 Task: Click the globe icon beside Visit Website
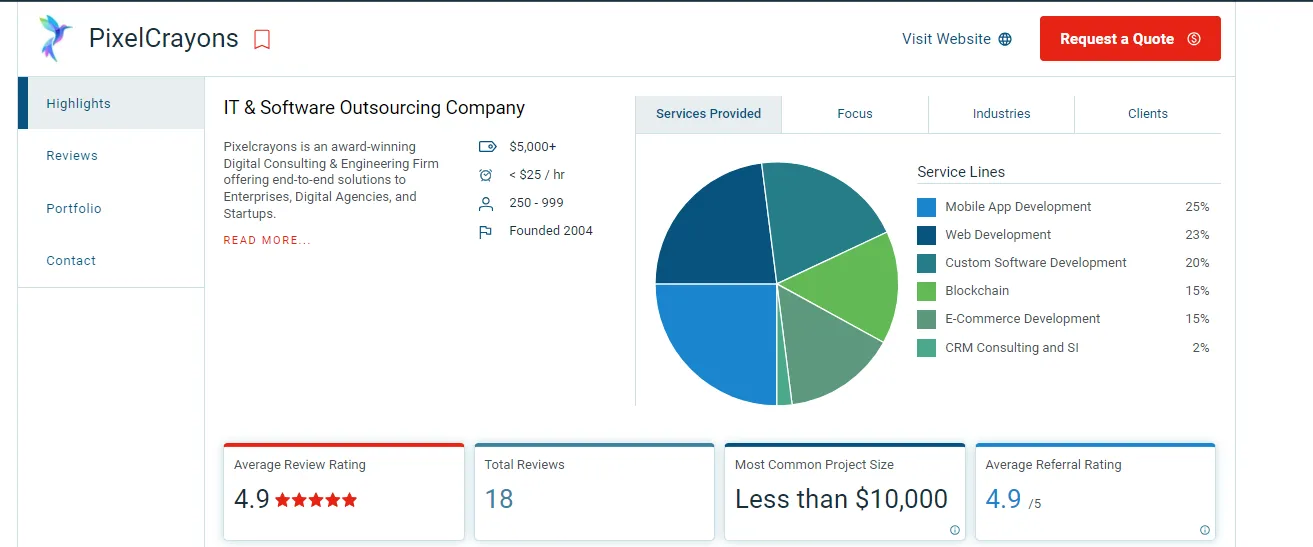1005,39
